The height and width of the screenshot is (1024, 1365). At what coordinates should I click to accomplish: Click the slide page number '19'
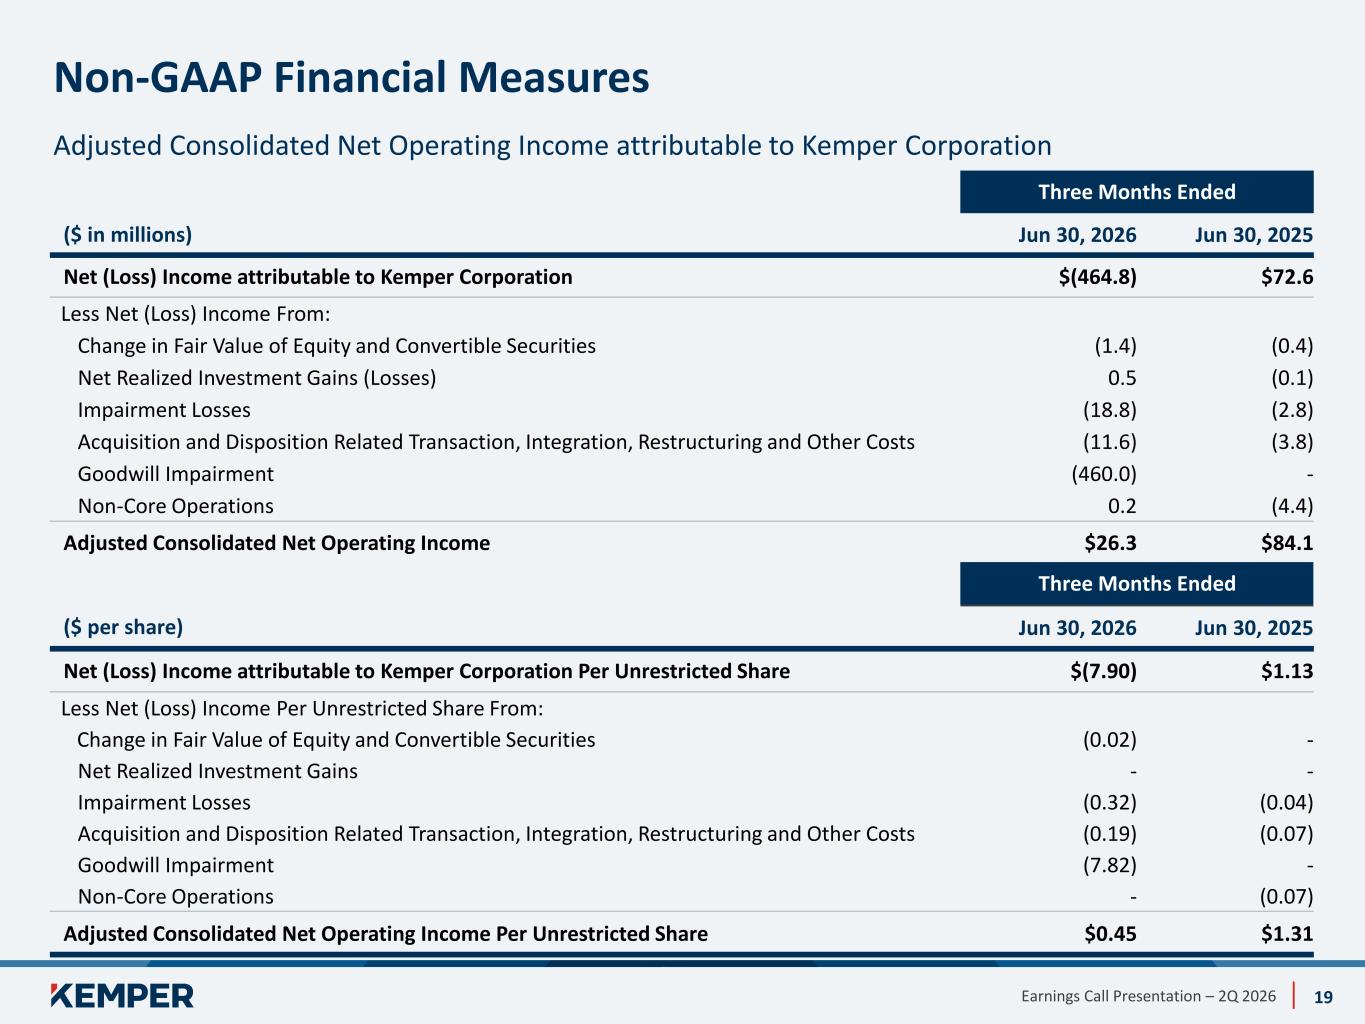[x=1323, y=997]
